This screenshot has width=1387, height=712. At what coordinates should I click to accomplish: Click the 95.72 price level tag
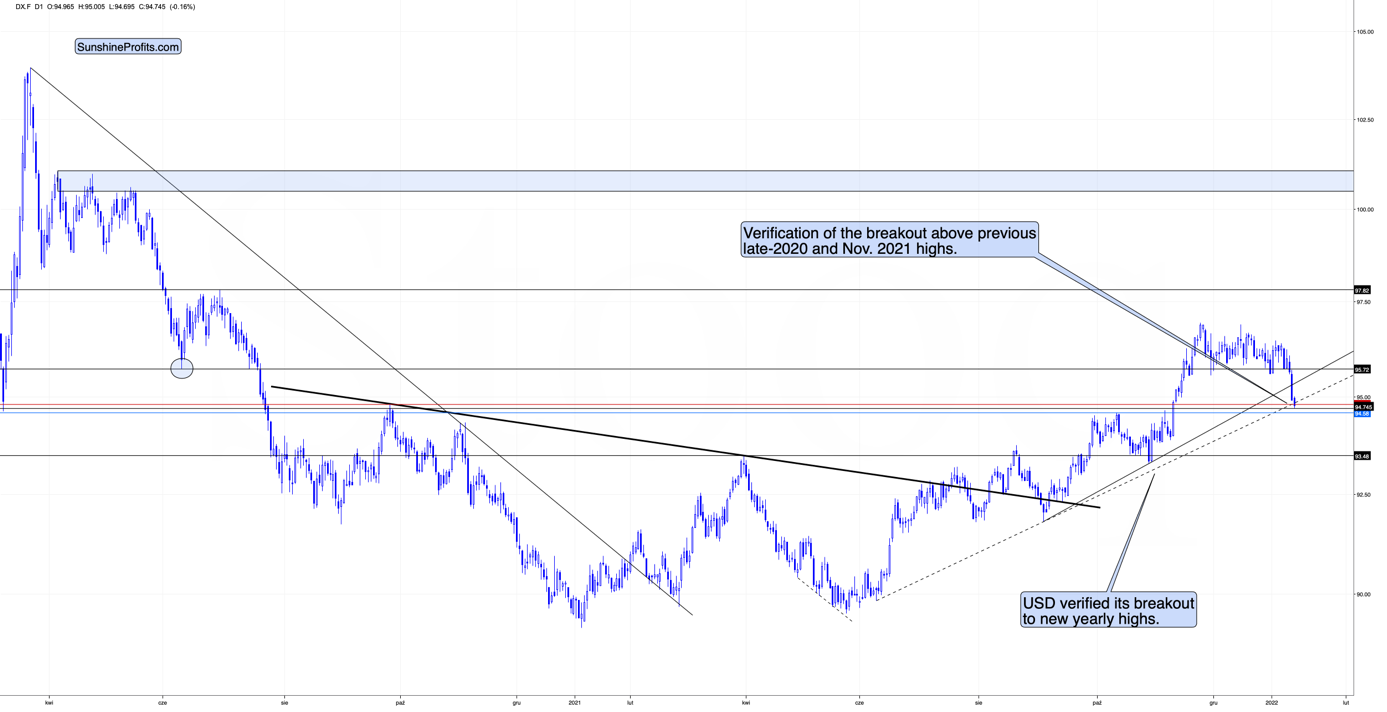1362,369
